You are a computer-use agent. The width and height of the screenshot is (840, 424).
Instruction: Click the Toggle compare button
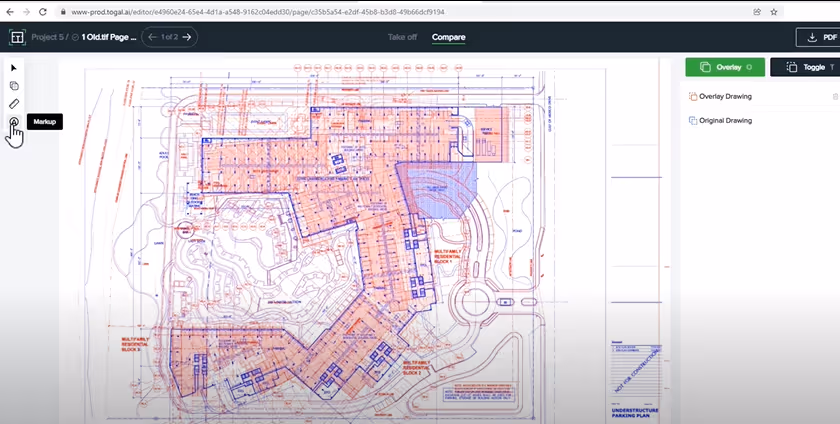pos(805,67)
